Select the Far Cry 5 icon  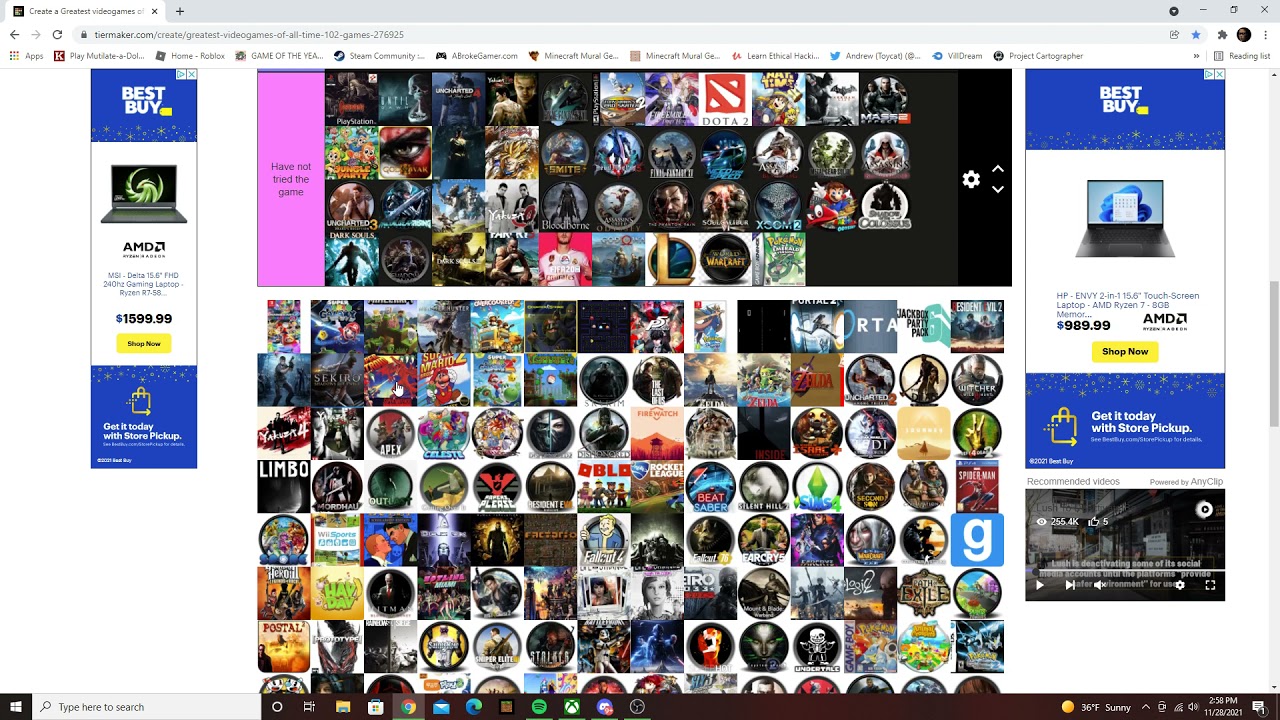764,540
